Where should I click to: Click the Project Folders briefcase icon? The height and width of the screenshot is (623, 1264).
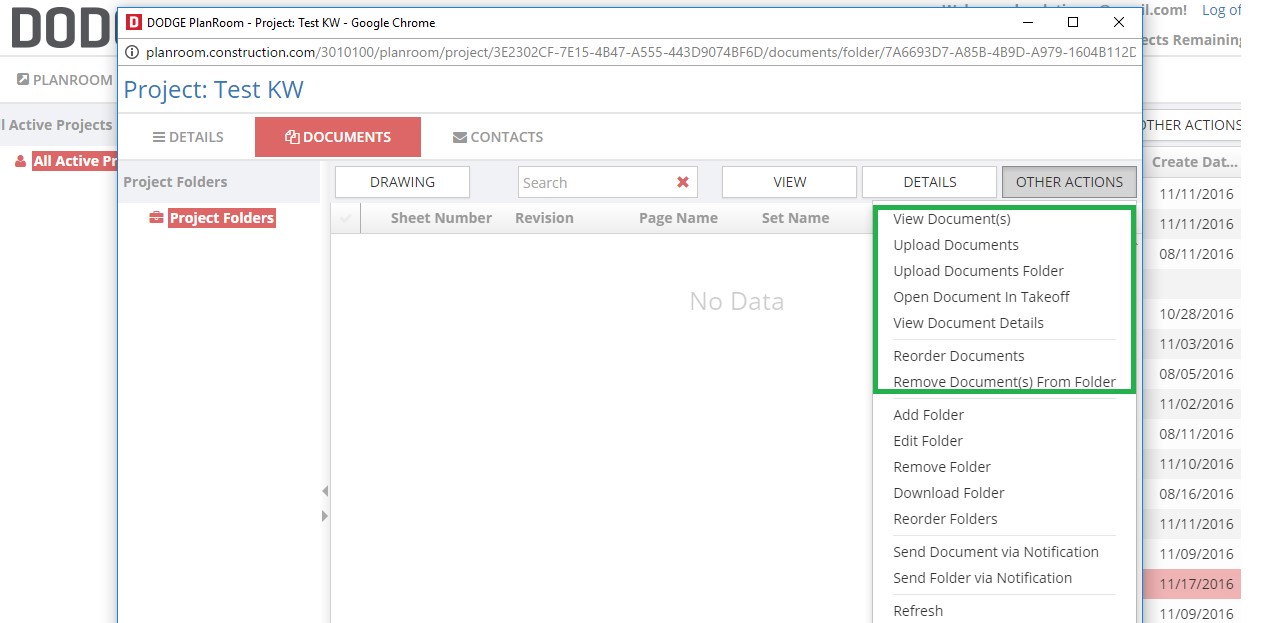pos(156,218)
